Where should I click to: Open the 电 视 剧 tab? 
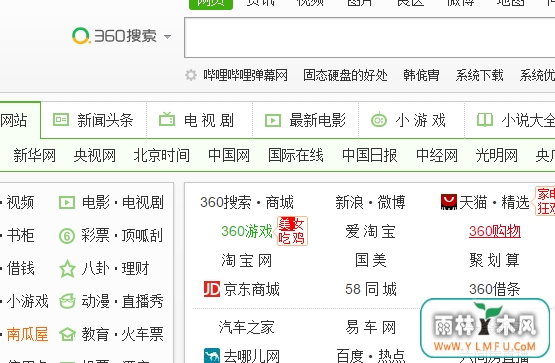click(209, 120)
